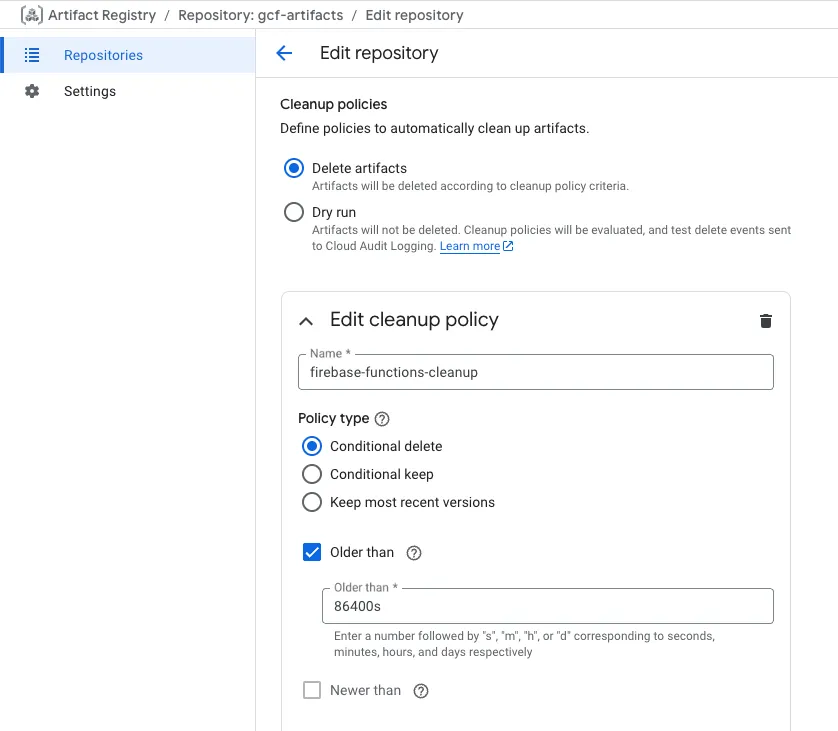Uncheck the Older than checkbox
This screenshot has height=731, width=838.
(x=312, y=552)
